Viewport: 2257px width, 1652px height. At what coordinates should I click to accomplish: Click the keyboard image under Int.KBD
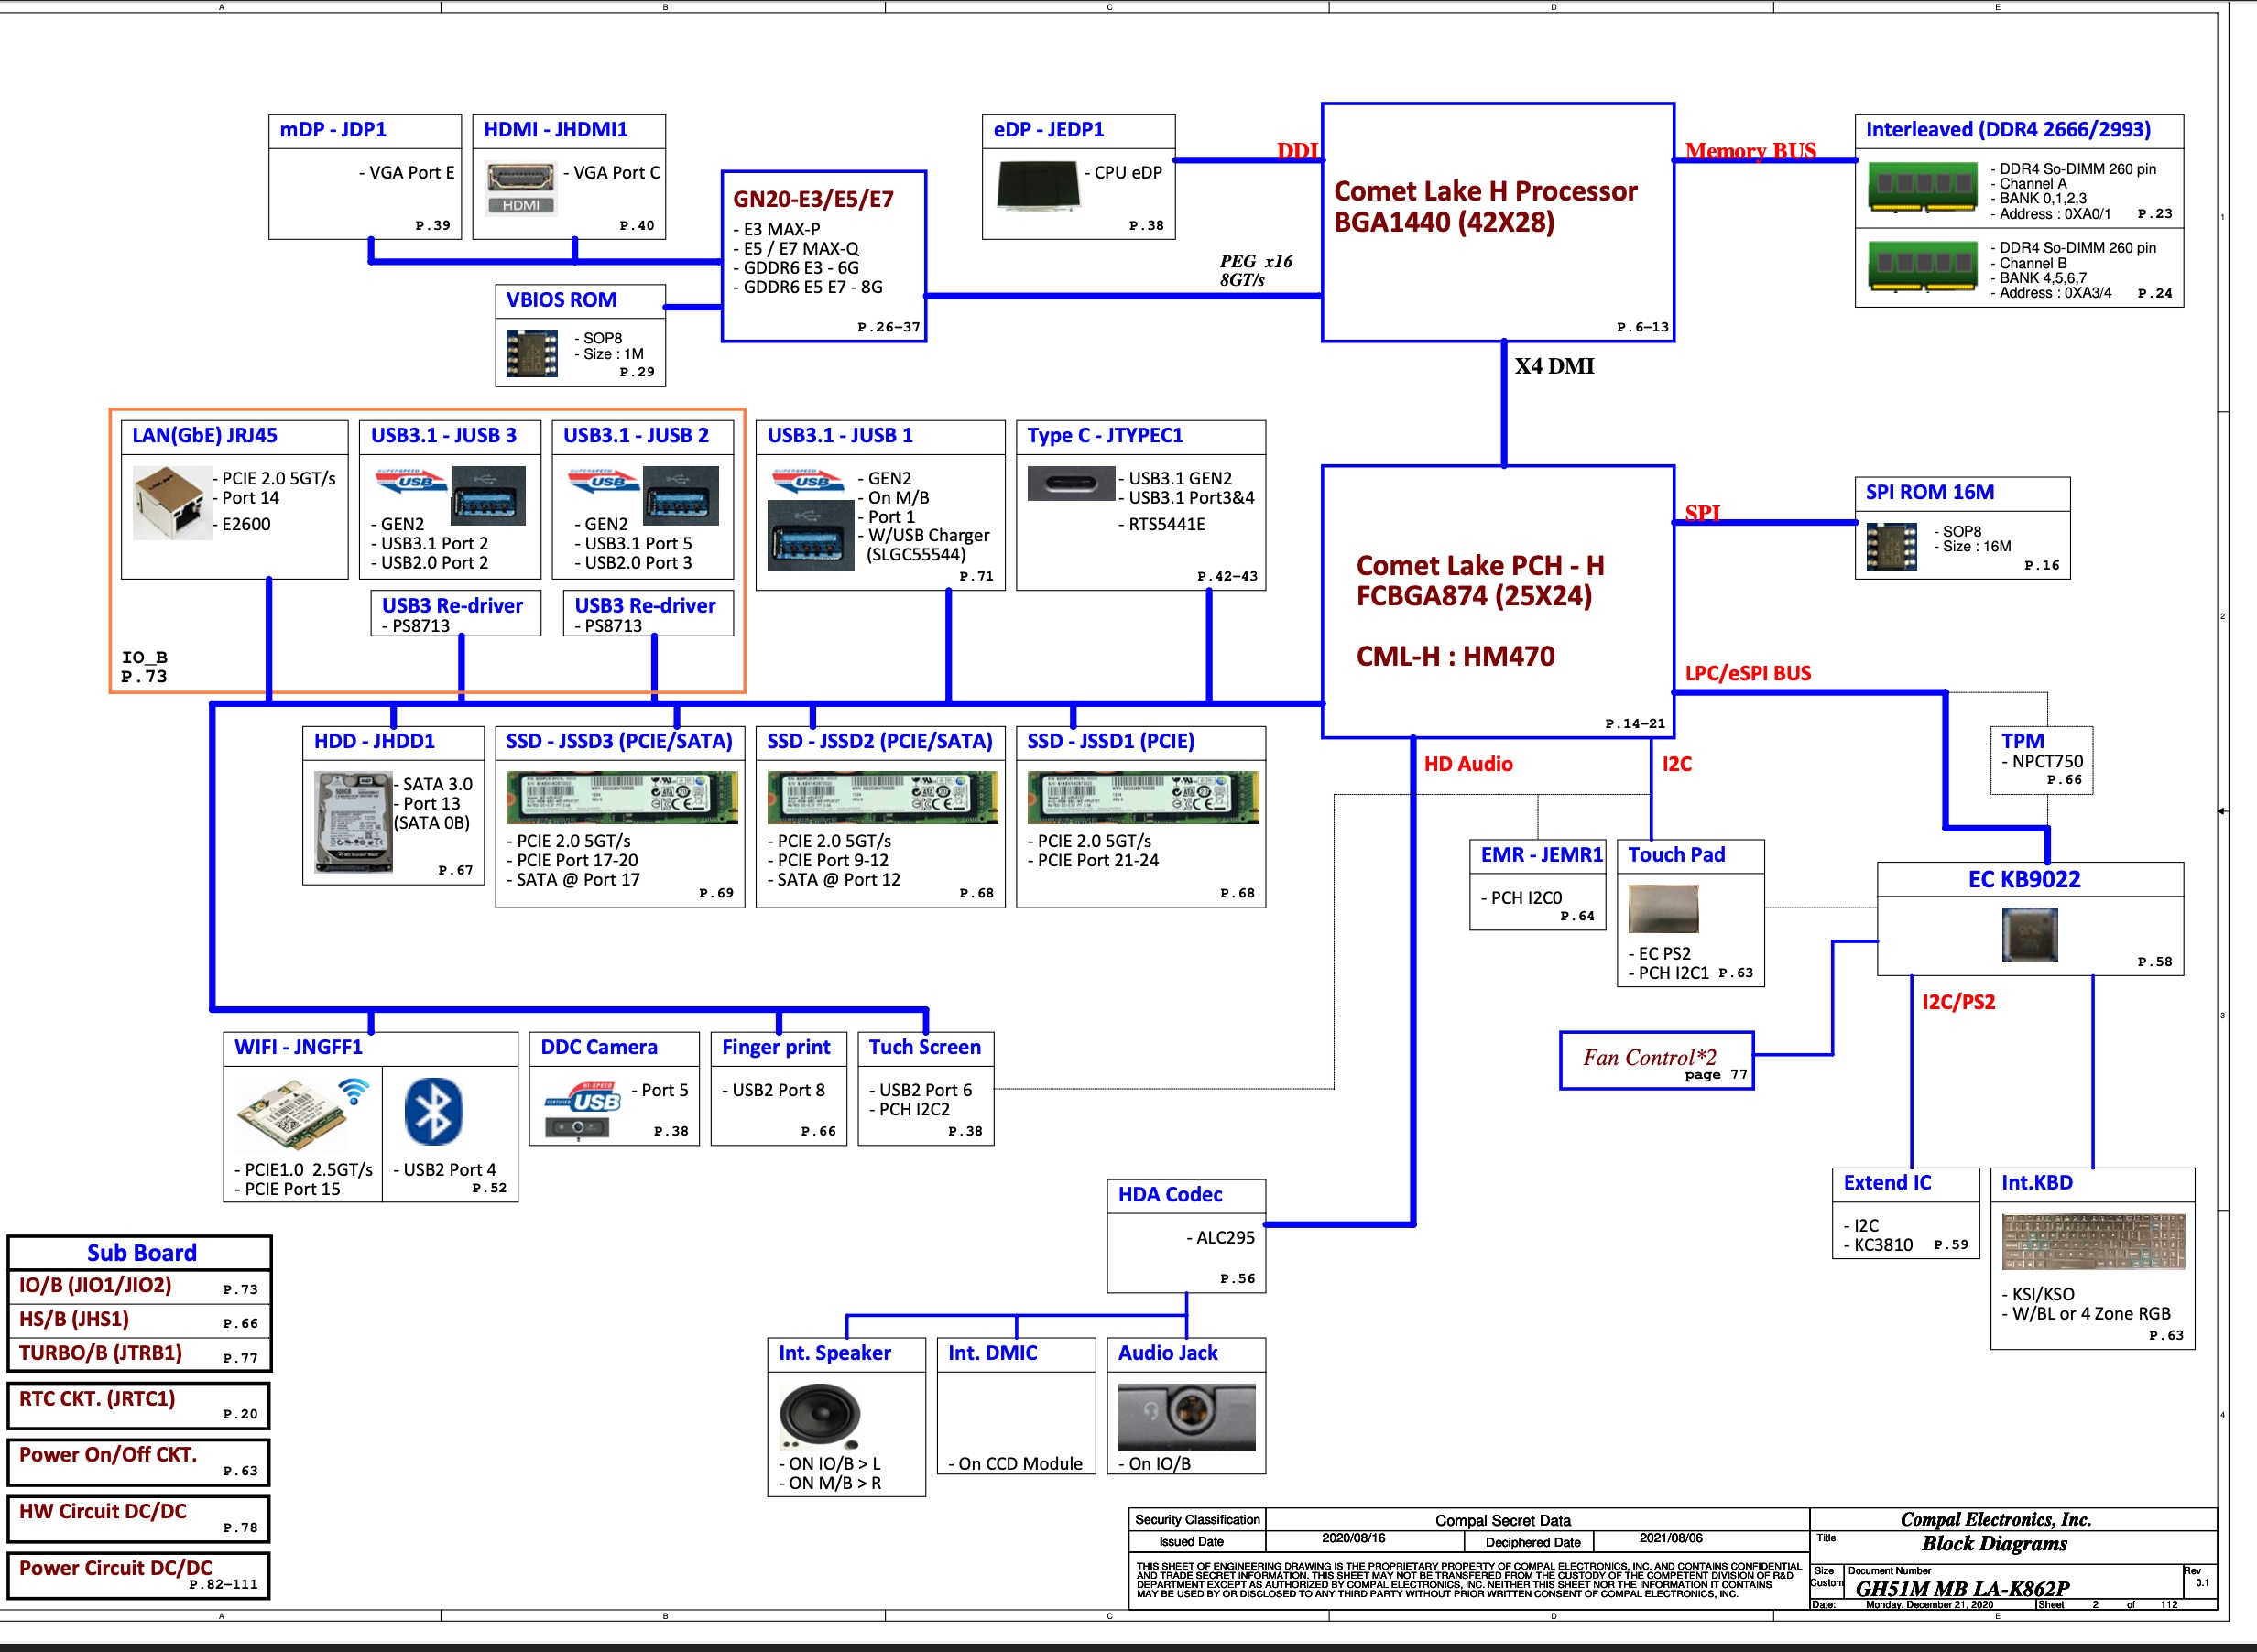coord(2092,1241)
